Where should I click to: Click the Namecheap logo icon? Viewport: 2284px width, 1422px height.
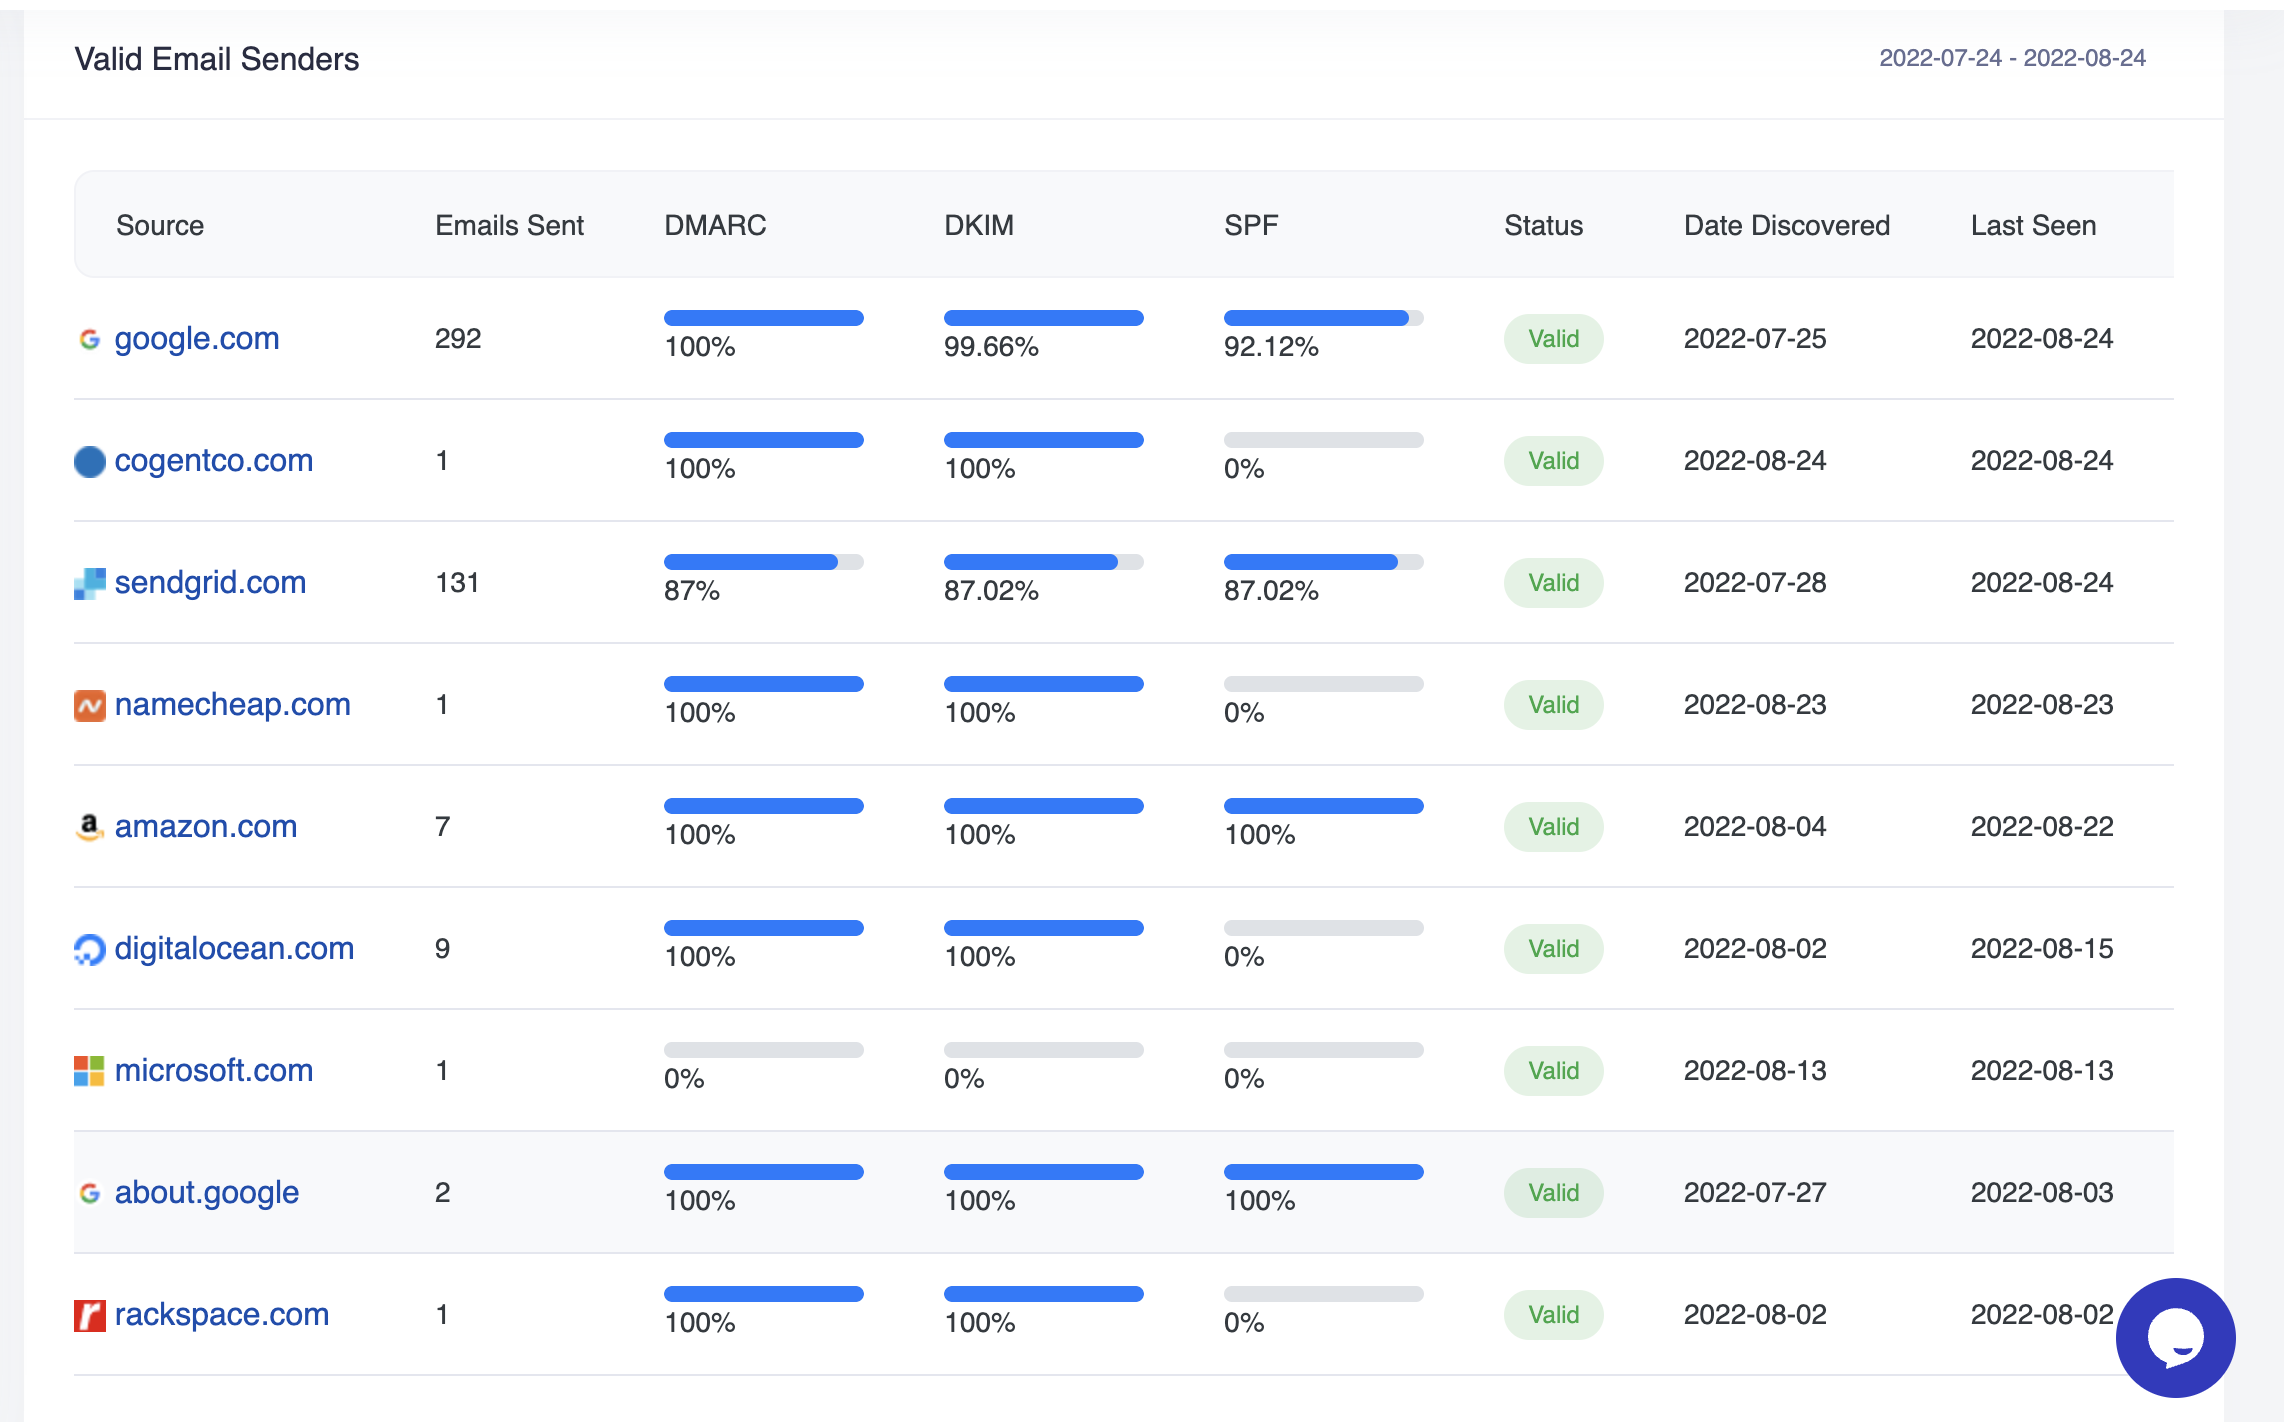[x=90, y=706]
